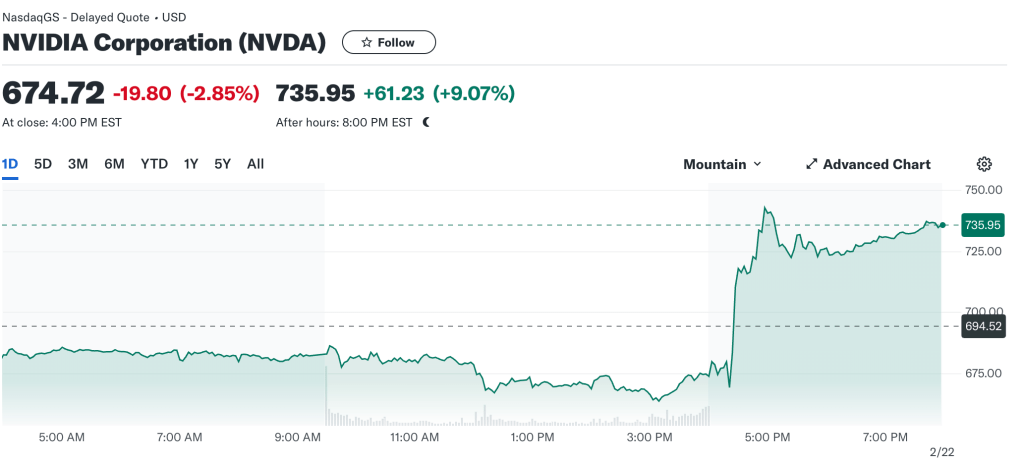Show the 6M chart range
1023x467 pixels.
(x=114, y=164)
